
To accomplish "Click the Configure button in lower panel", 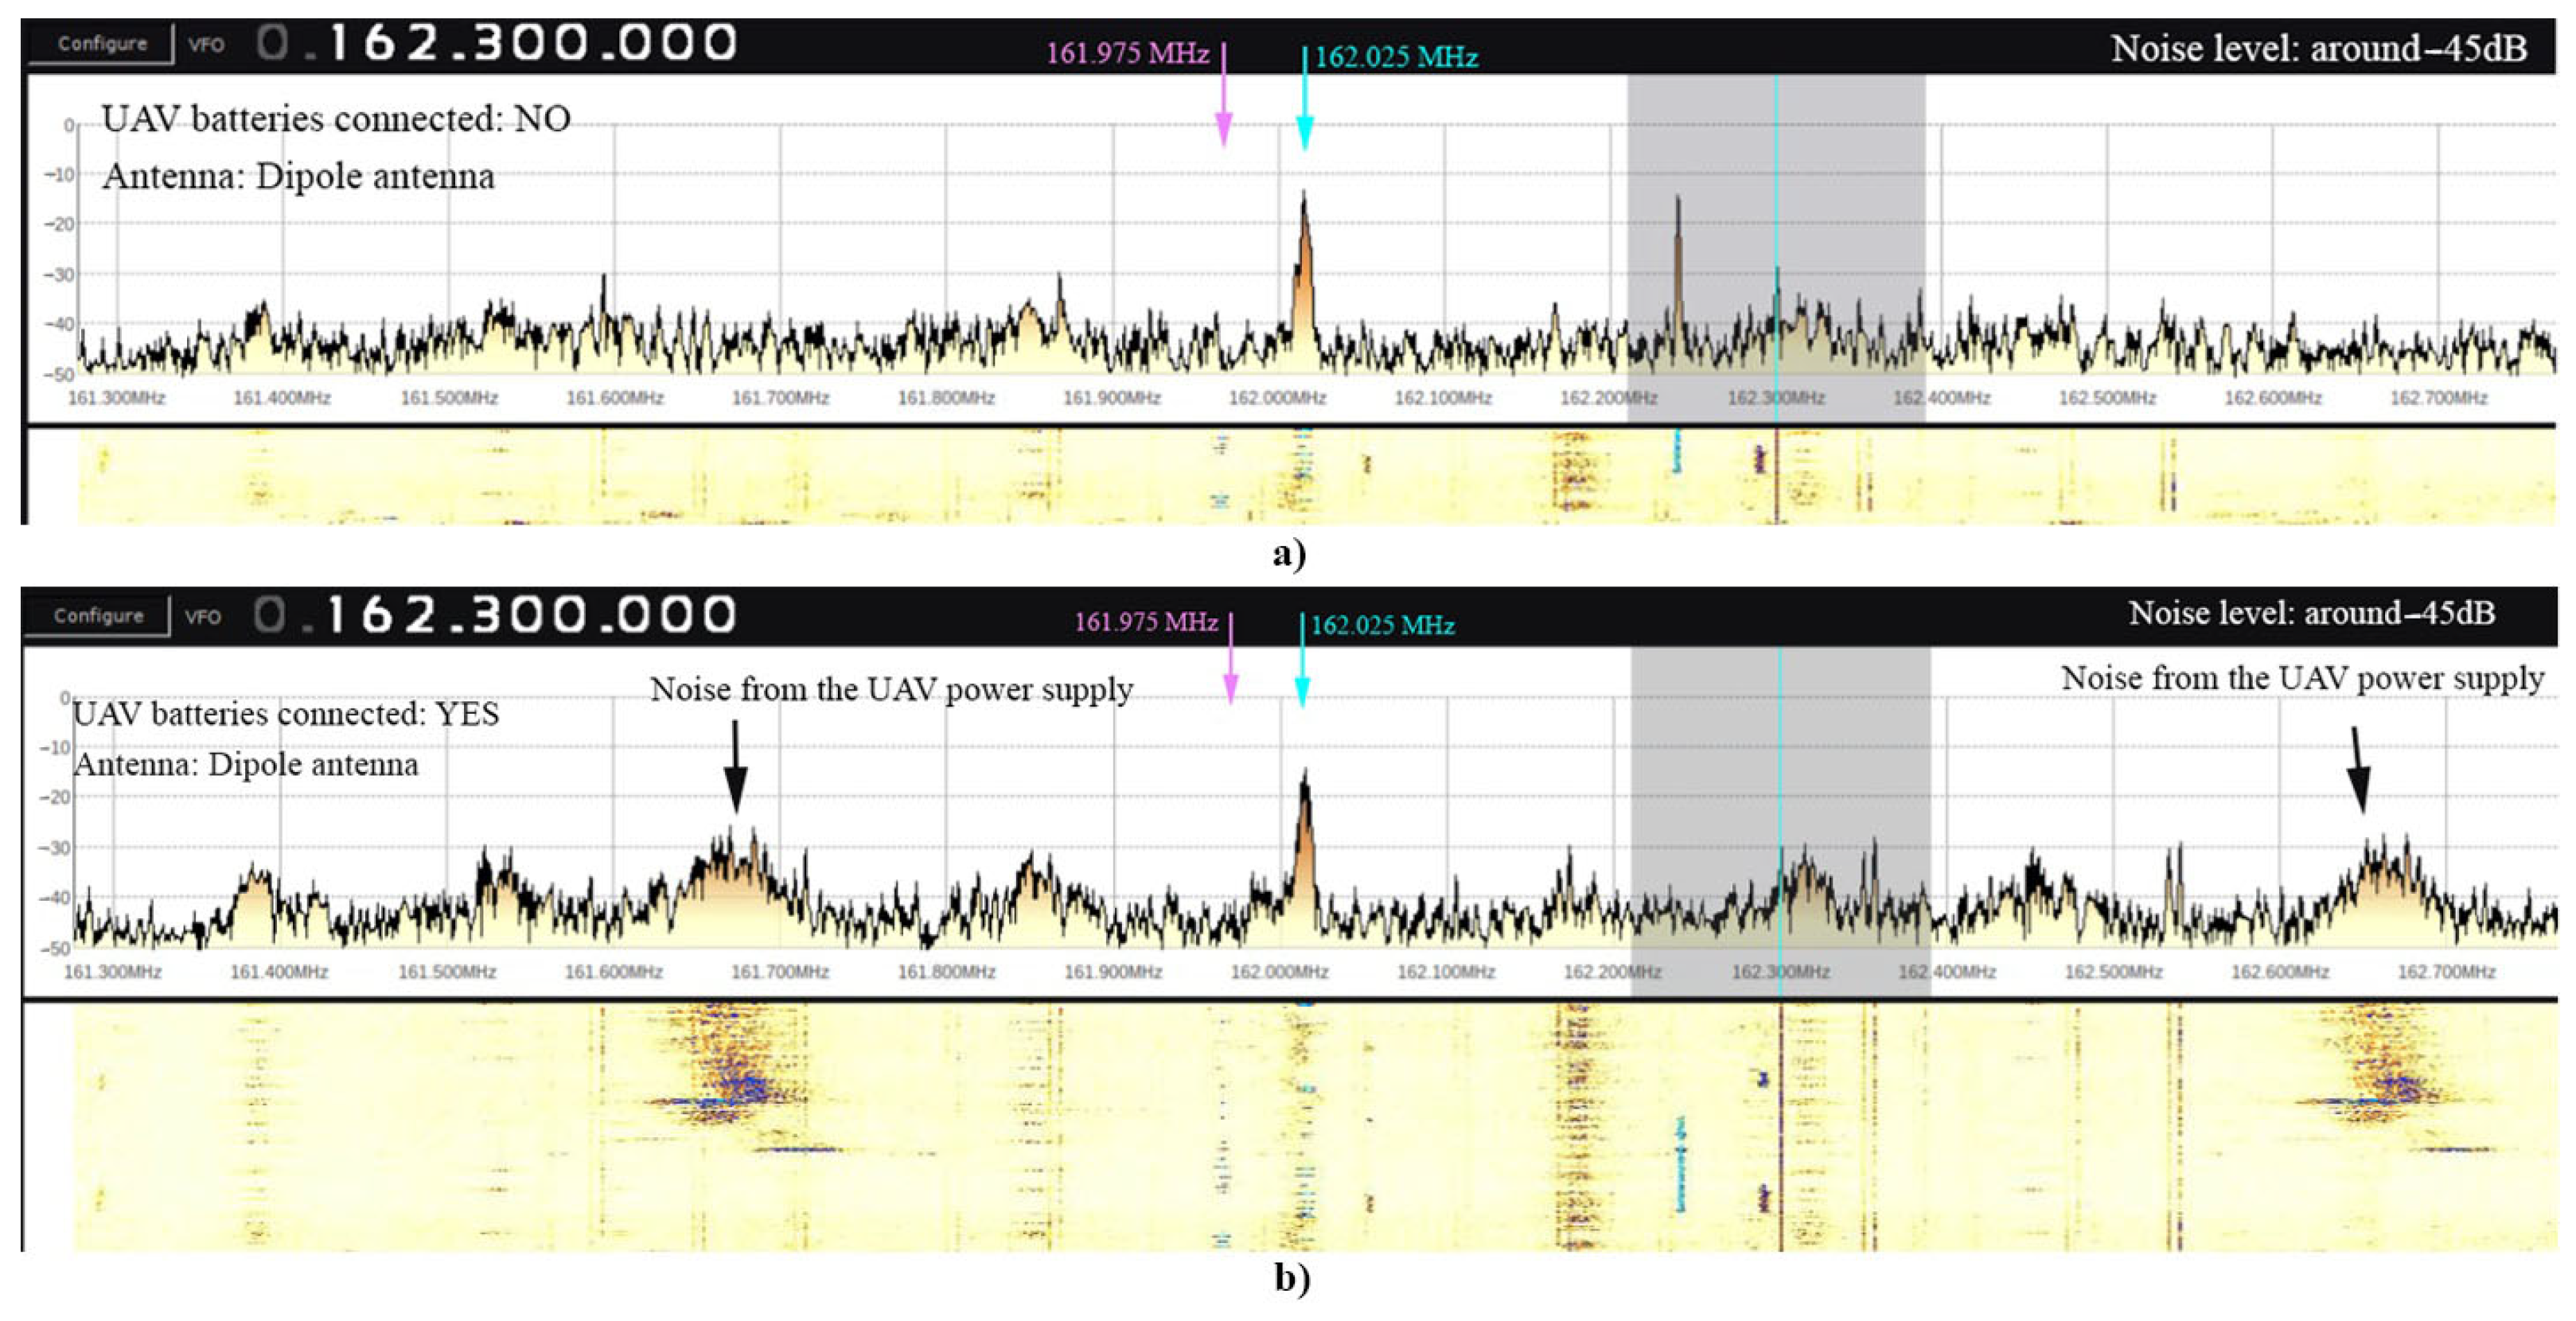I will pyautogui.click(x=98, y=616).
